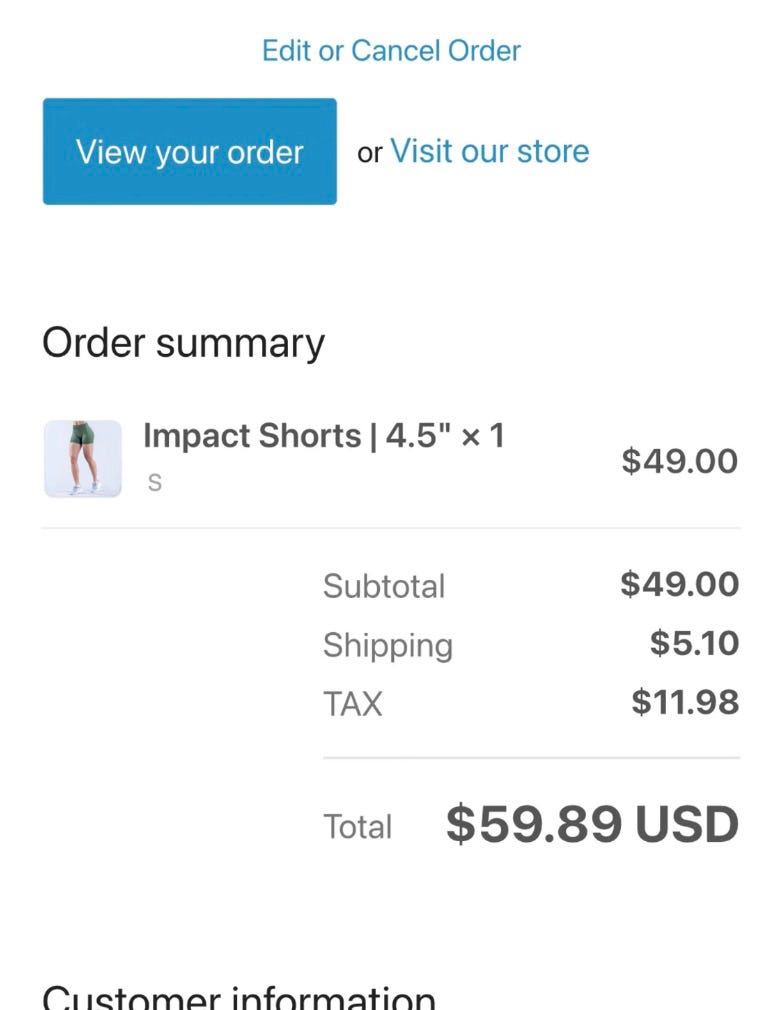The image size is (775, 1010).
Task: Open the Visit our store link
Action: click(x=489, y=151)
